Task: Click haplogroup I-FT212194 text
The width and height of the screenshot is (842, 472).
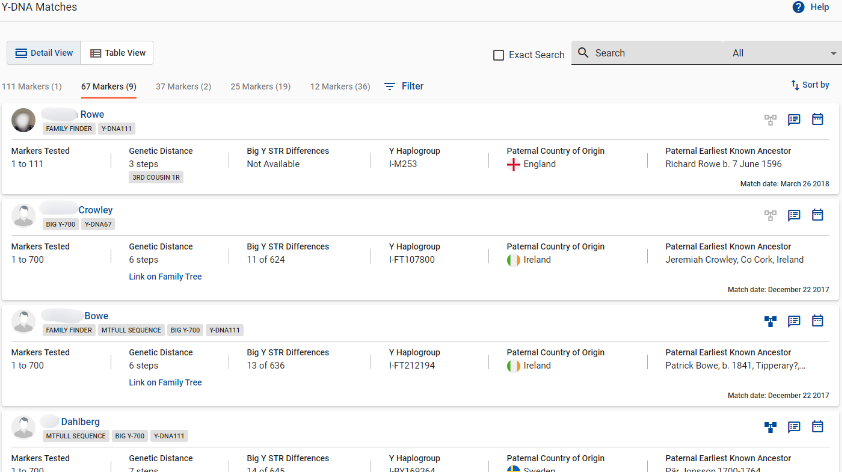Action: (x=412, y=365)
